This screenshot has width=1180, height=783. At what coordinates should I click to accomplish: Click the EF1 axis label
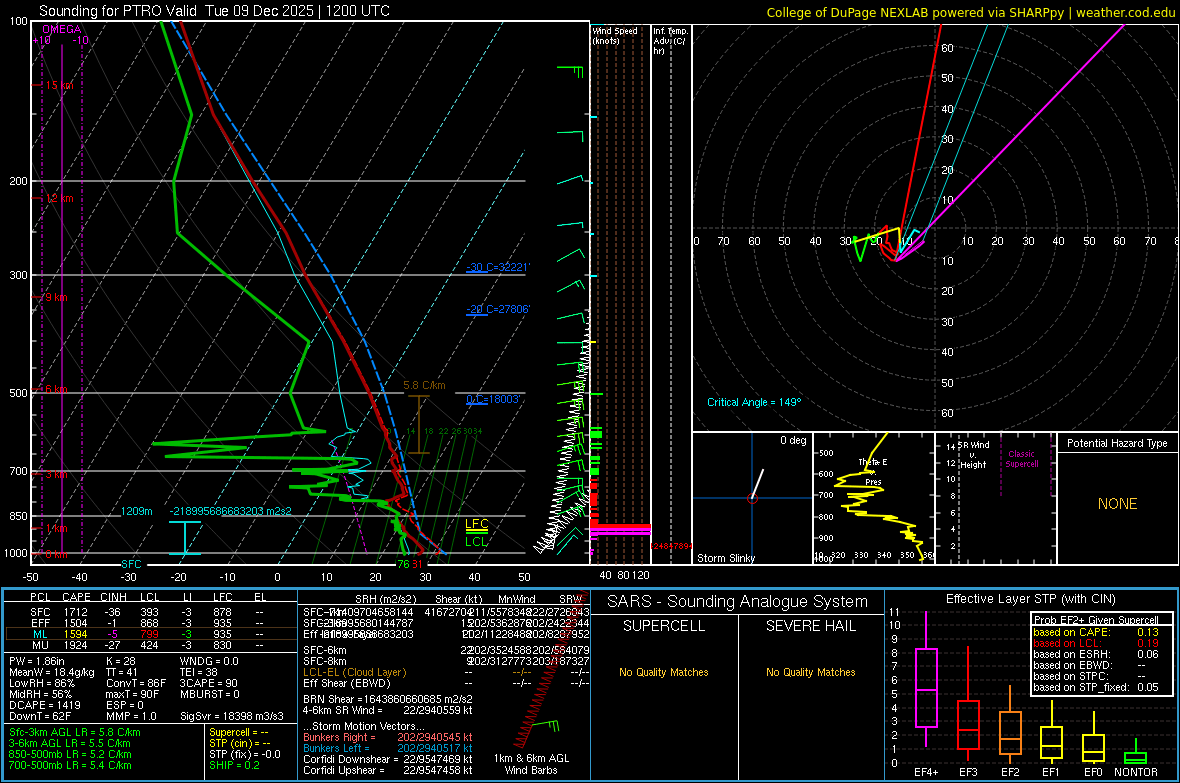click(x=1051, y=772)
